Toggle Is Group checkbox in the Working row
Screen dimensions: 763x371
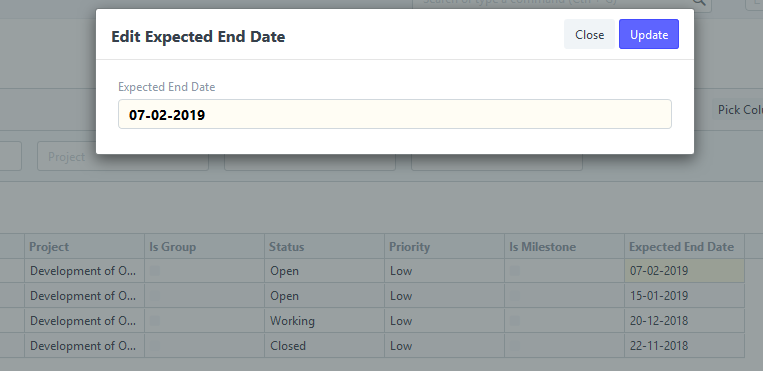coord(155,321)
